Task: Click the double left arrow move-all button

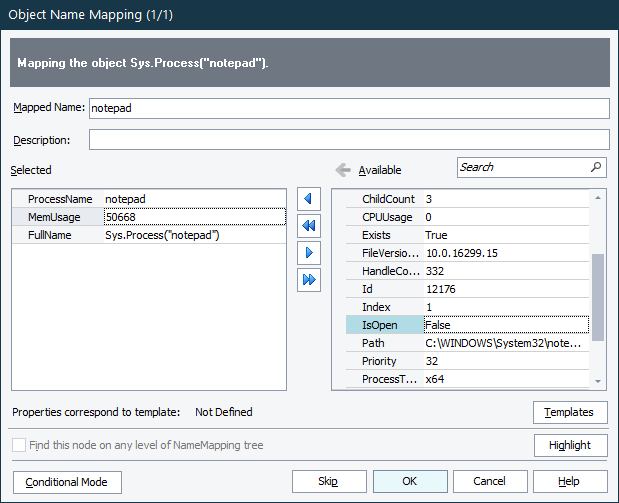Action: 309,226
